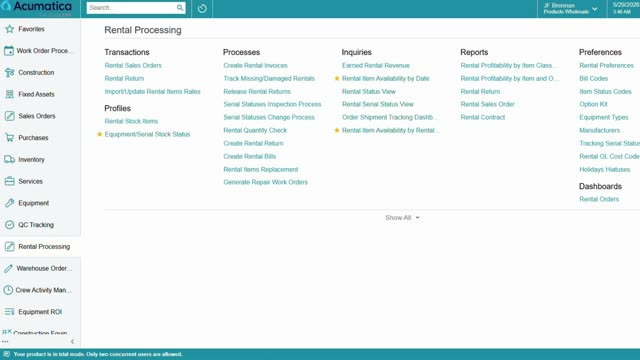Click the trial mode notice icon
This screenshot has height=360, width=640.
pyautogui.click(x=6, y=354)
